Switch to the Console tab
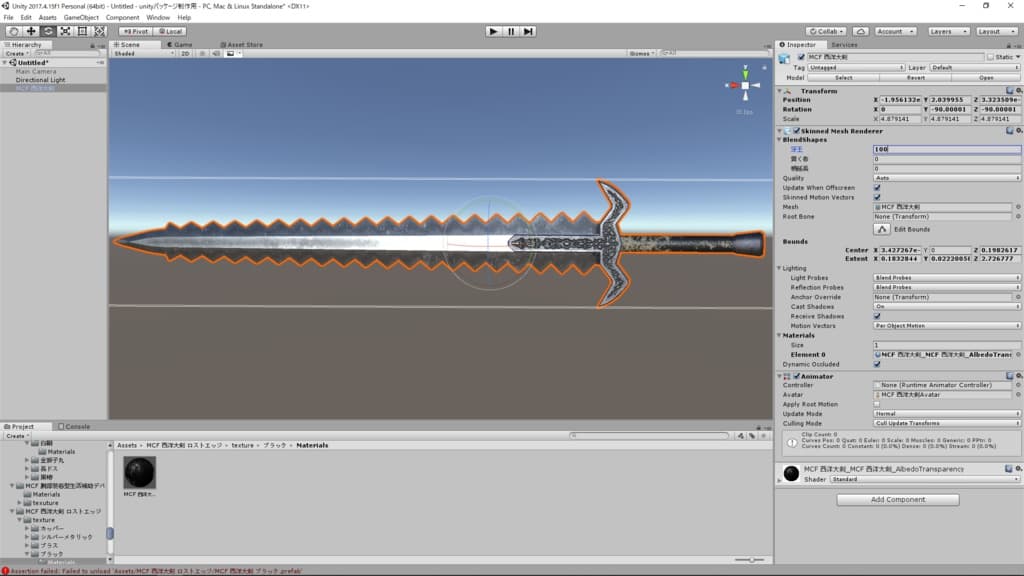 click(x=76, y=426)
